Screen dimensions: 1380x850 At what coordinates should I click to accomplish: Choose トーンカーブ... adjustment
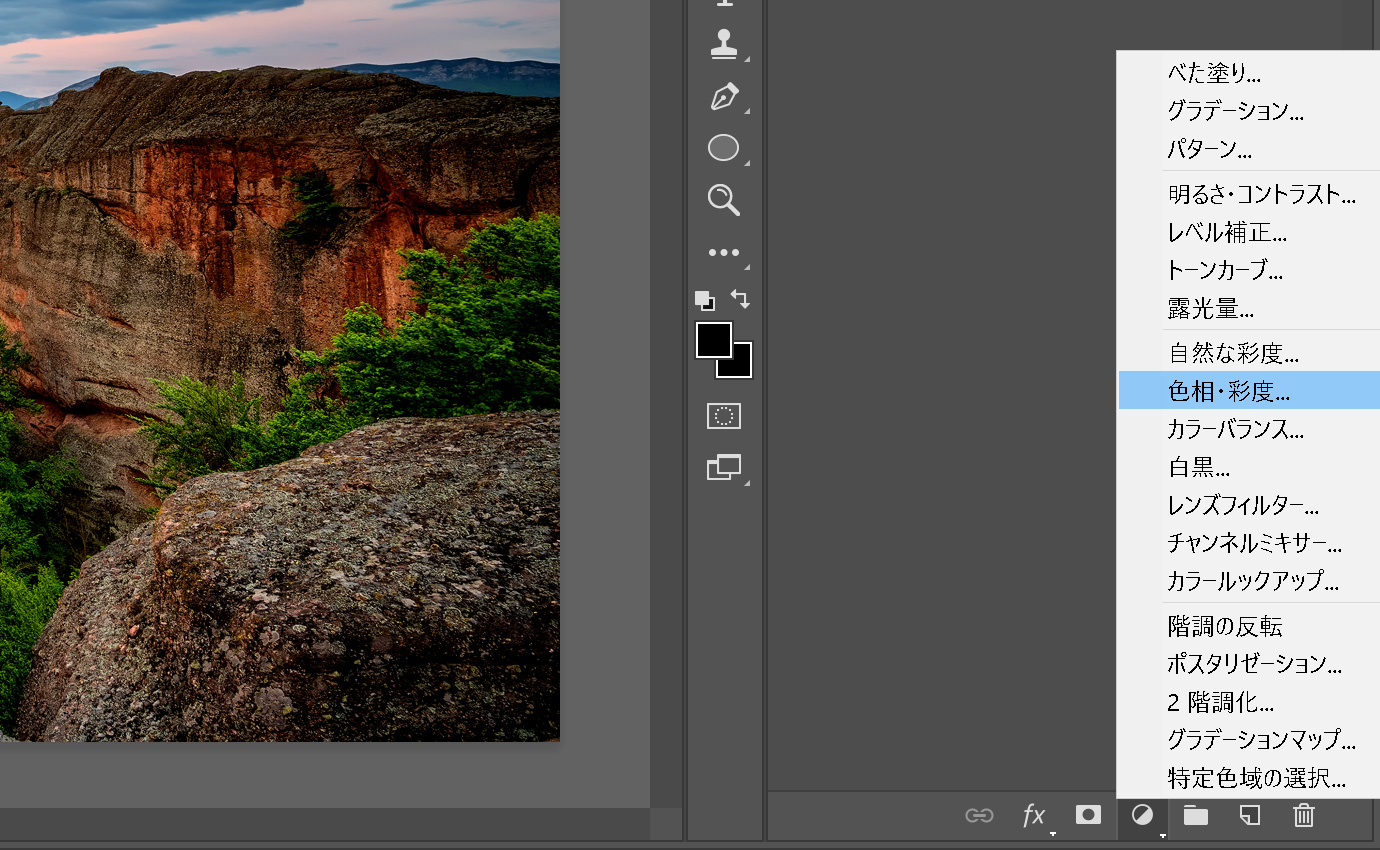[1224, 270]
